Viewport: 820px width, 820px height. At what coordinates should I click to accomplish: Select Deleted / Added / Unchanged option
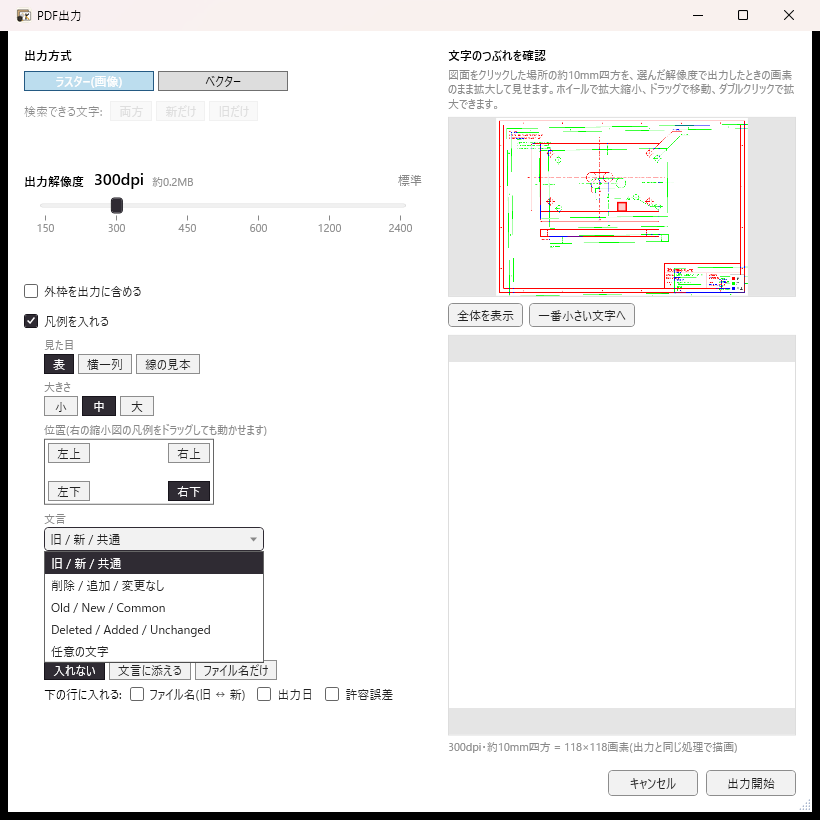pyautogui.click(x=154, y=630)
